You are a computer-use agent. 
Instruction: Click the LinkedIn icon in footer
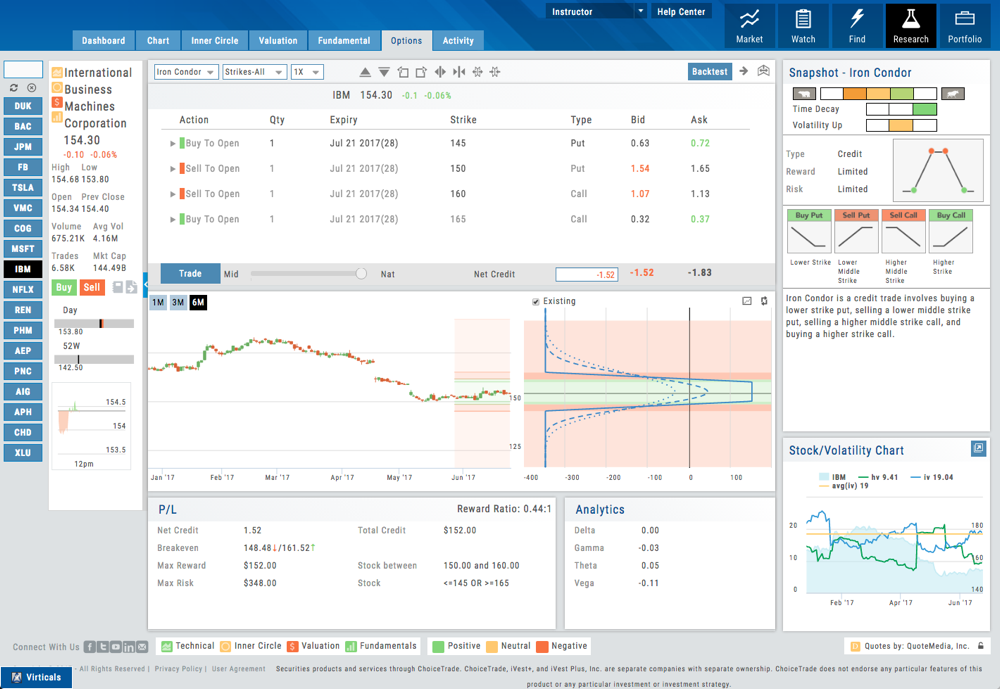(x=129, y=647)
